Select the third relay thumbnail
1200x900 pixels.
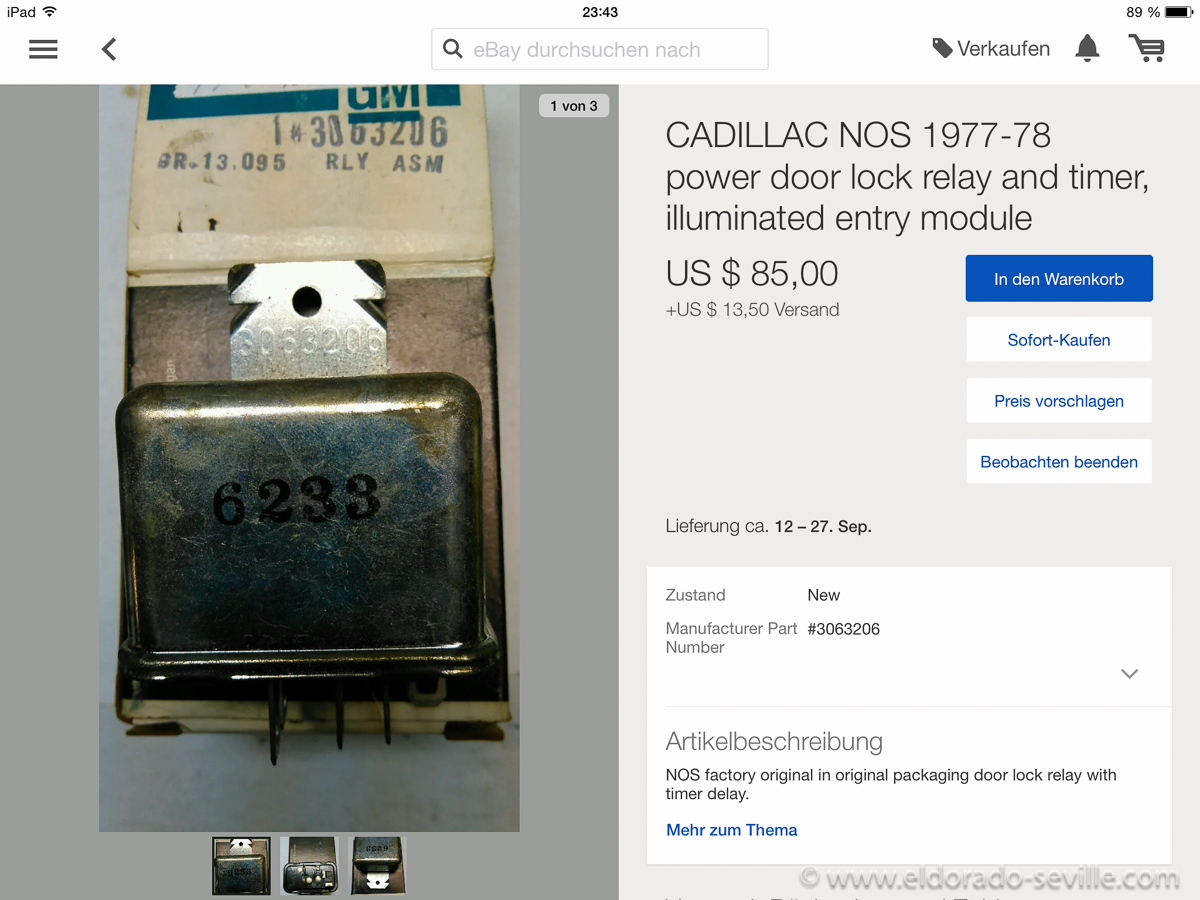[x=377, y=866]
